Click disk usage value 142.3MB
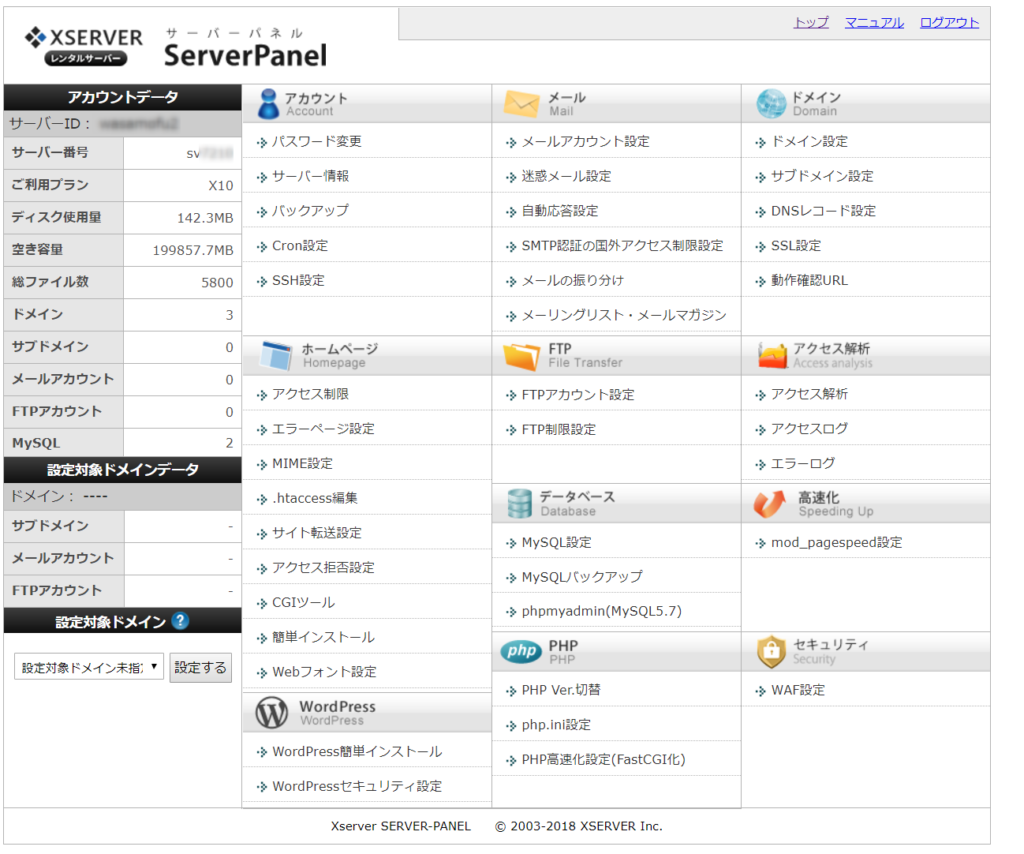 (205, 218)
